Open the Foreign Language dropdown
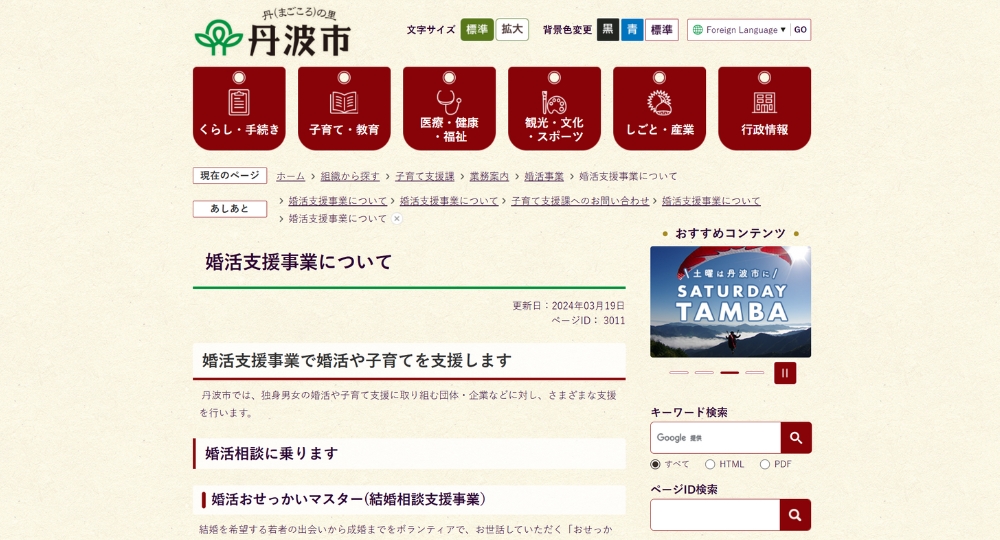This screenshot has width=1000, height=540. (x=739, y=30)
